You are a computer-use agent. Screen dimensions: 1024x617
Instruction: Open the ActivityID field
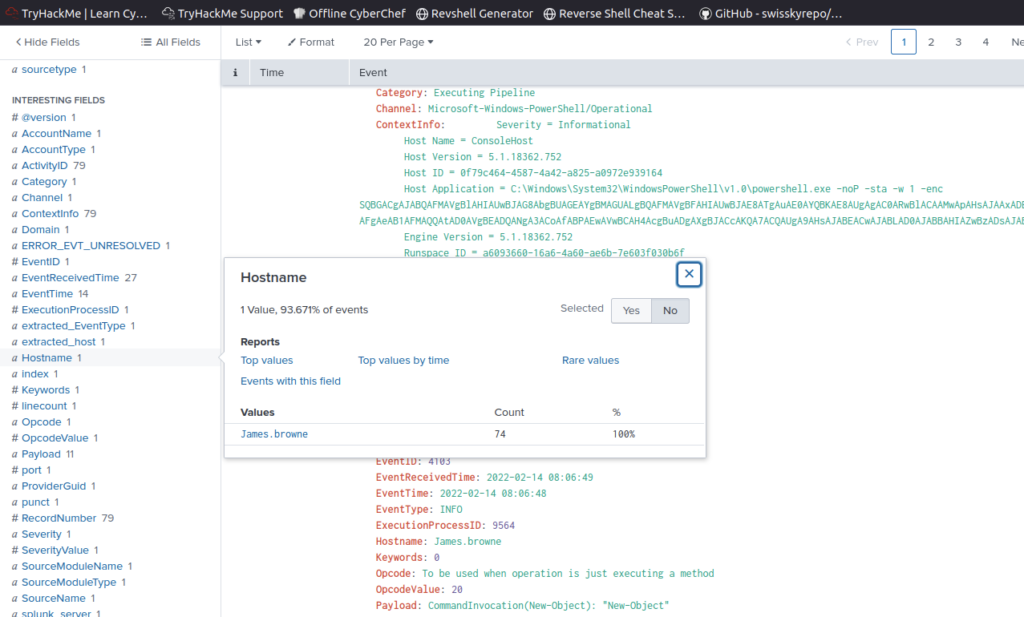point(44,165)
